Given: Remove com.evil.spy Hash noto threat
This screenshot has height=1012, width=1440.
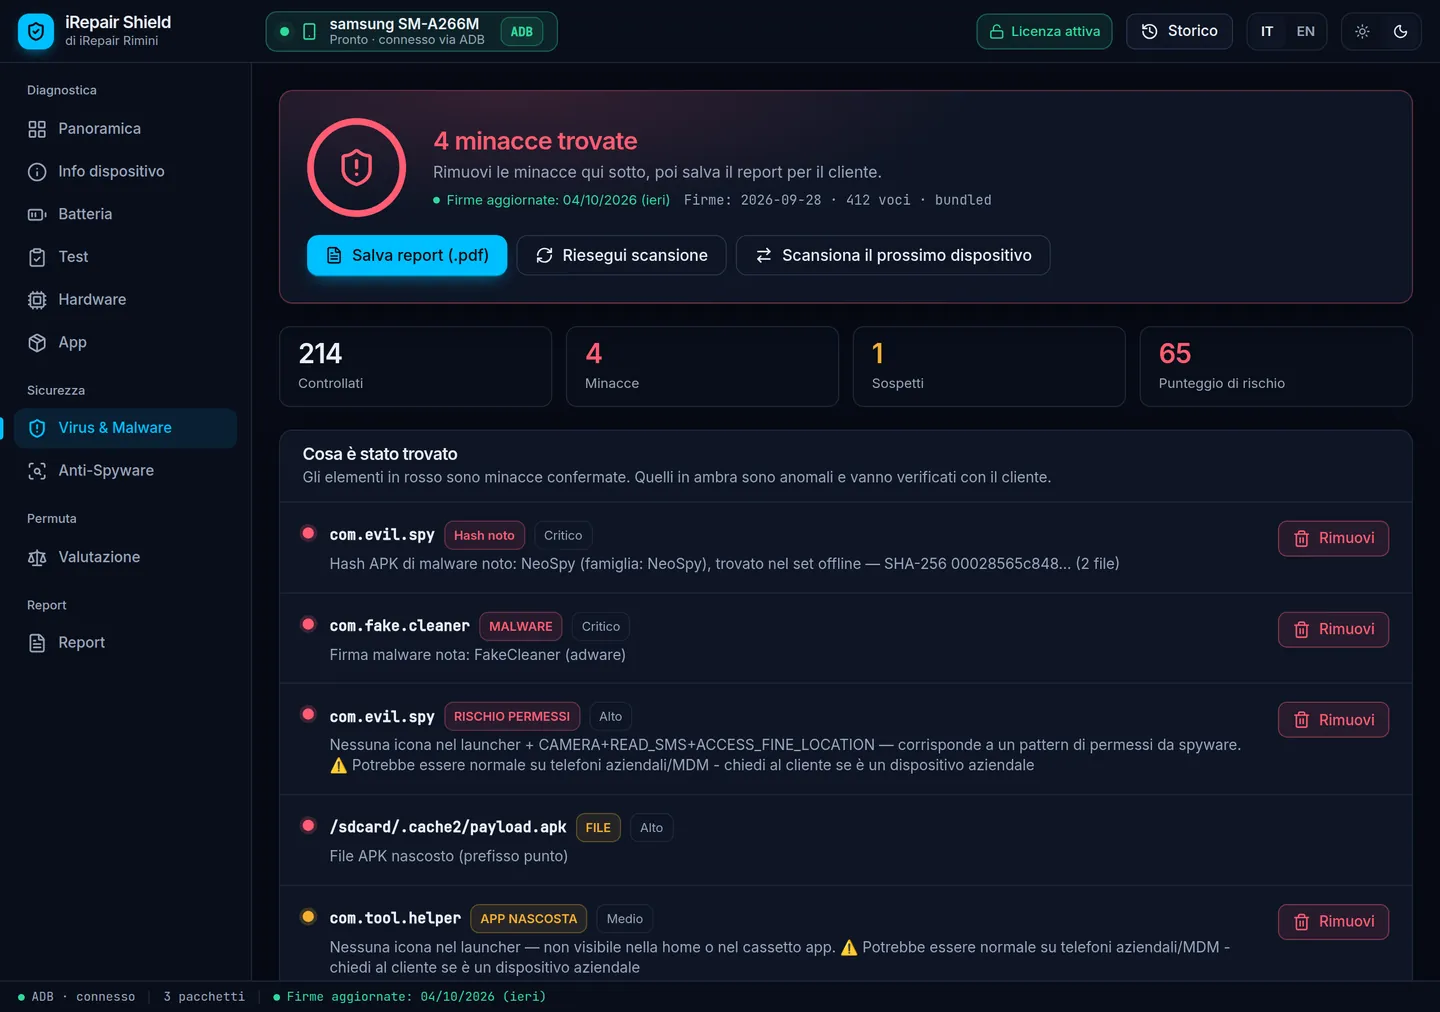Looking at the screenshot, I should click(1333, 538).
